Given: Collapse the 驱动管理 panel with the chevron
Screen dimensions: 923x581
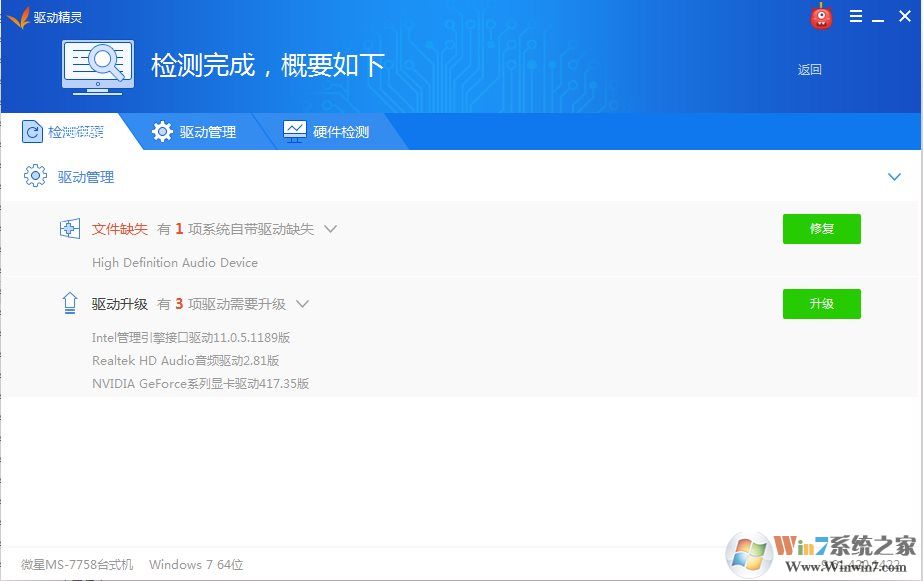Looking at the screenshot, I should pos(895,176).
